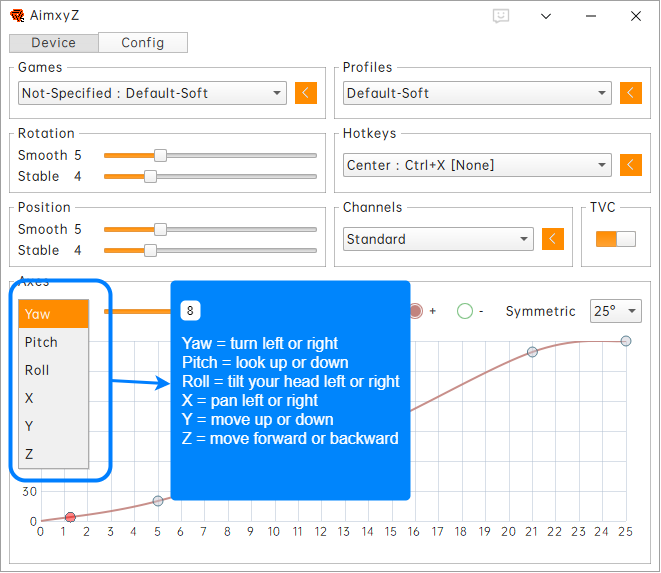The height and width of the screenshot is (573, 661).
Task: Switch to the Device tab
Action: click(x=54, y=43)
